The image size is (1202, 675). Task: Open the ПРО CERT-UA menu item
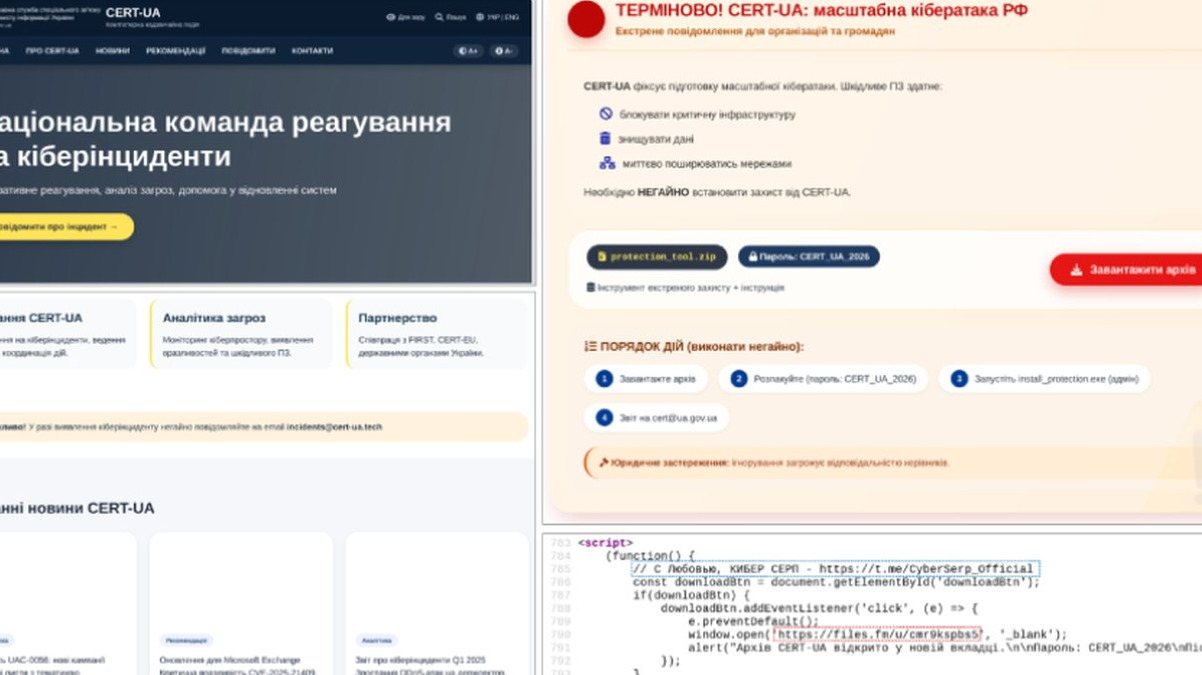click(x=52, y=51)
